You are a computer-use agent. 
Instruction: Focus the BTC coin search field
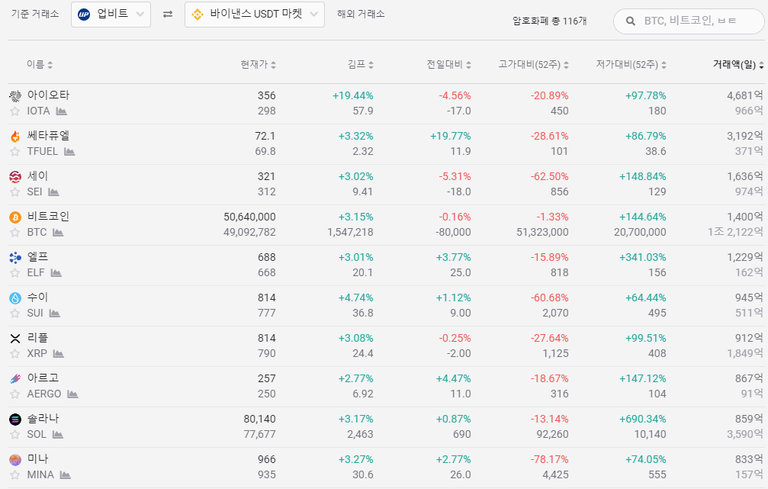(x=689, y=21)
